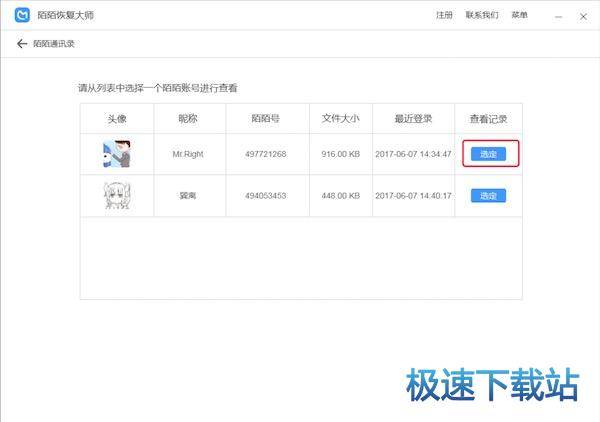Viewport: 600px width, 422px height.
Task: Open the 联系我们 link in title bar
Action: click(x=482, y=15)
